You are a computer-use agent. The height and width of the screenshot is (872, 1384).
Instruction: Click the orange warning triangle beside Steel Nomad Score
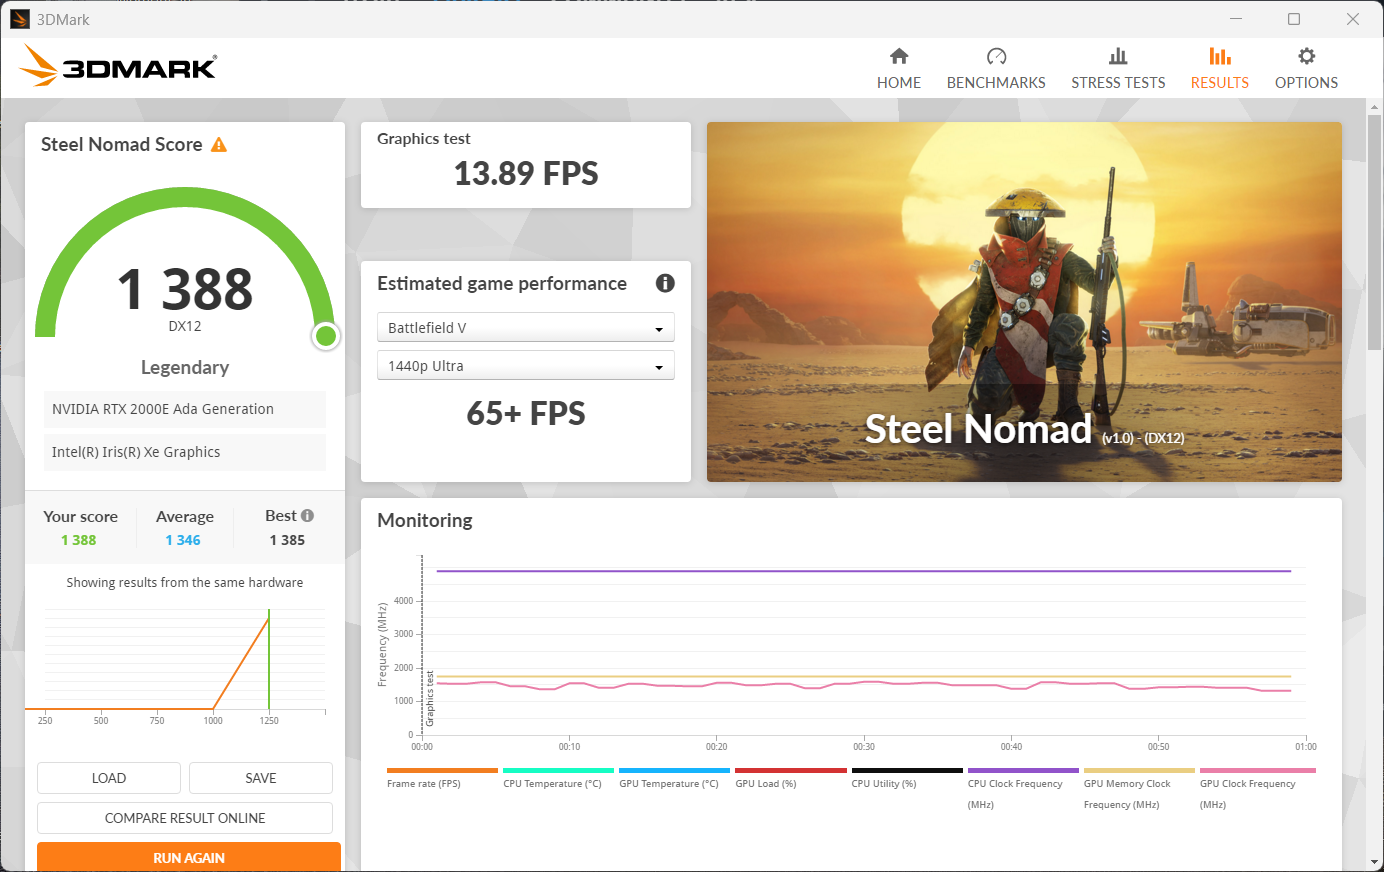point(219,145)
